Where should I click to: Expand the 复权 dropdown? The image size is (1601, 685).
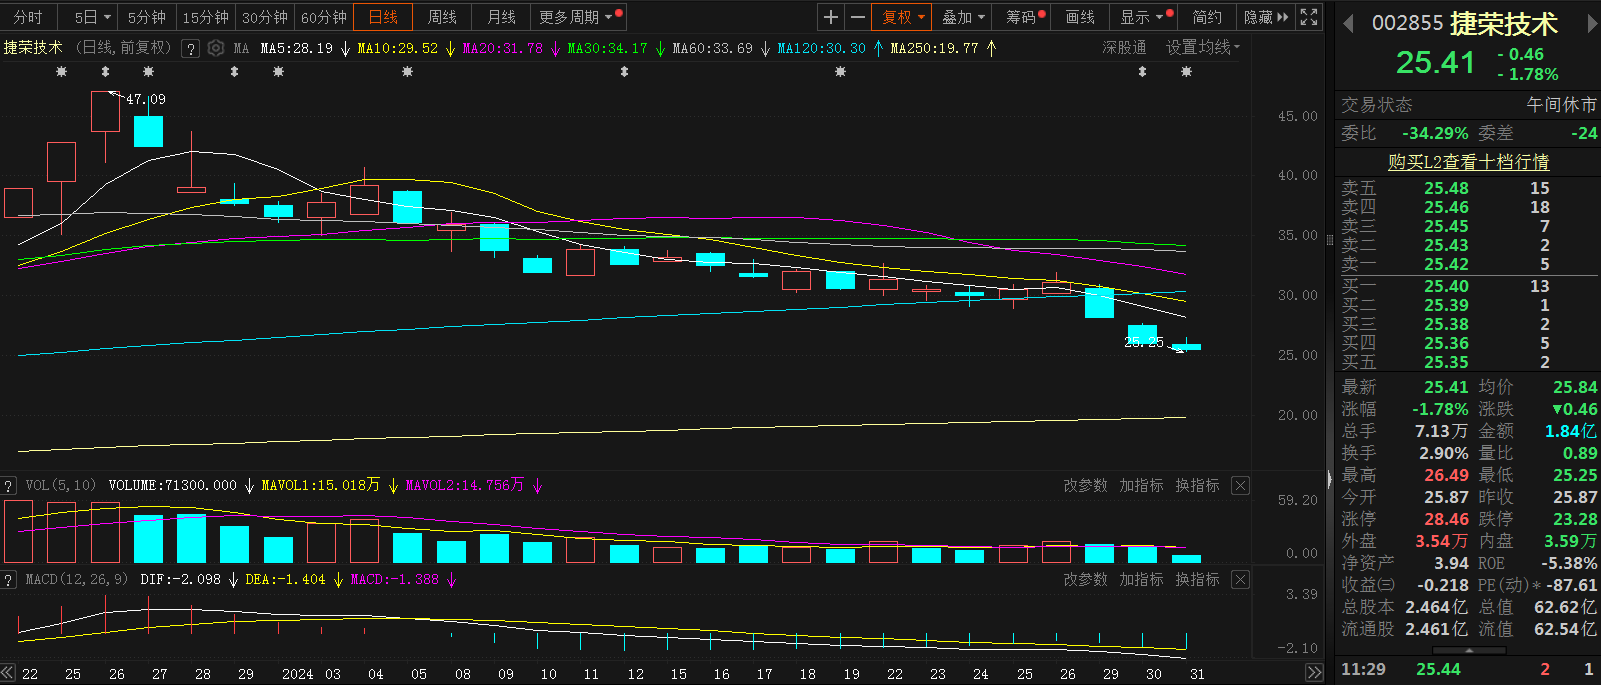click(903, 17)
